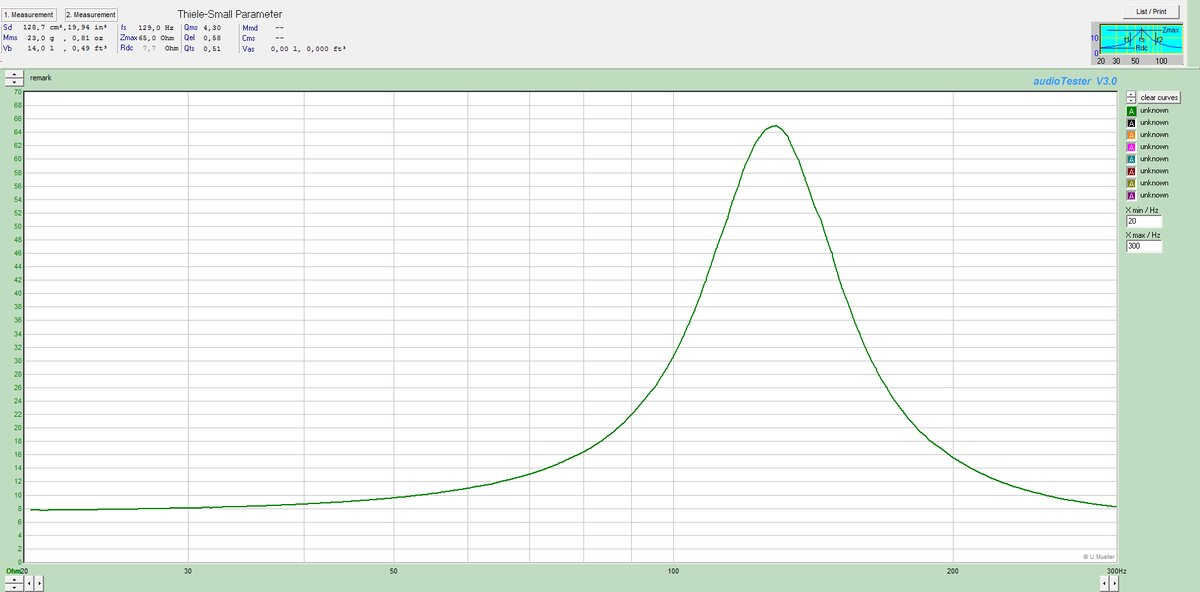Select the black curve A slot
1200x592 pixels.
1131,122
